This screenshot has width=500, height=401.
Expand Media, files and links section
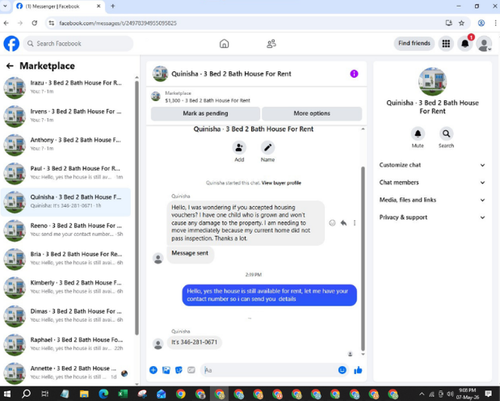click(432, 200)
